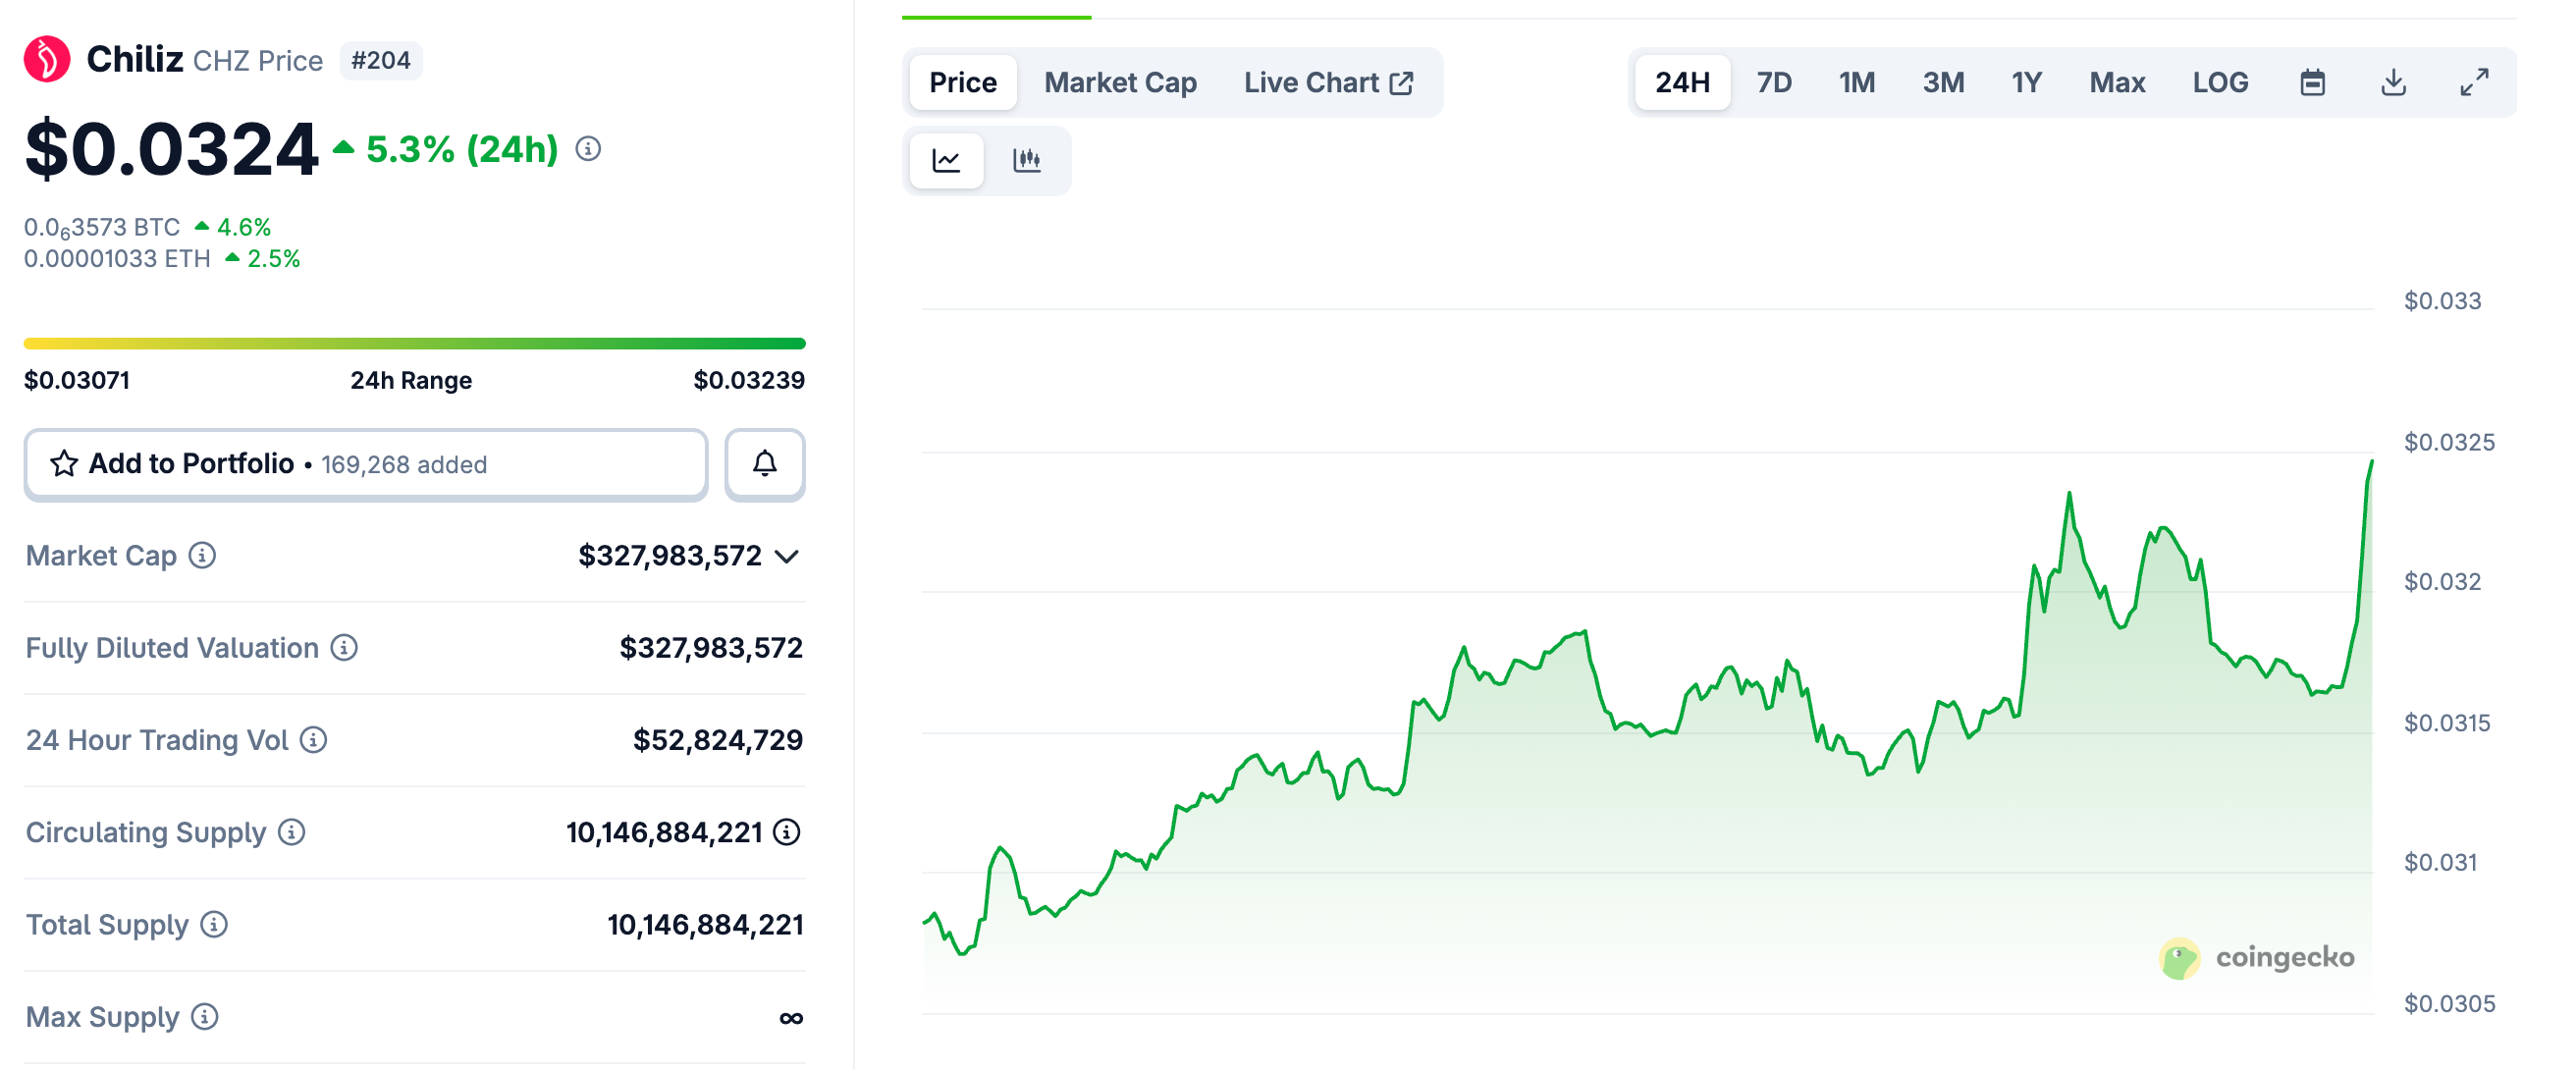The width and height of the screenshot is (2576, 1070).
Task: Select the Price tab
Action: click(x=962, y=82)
